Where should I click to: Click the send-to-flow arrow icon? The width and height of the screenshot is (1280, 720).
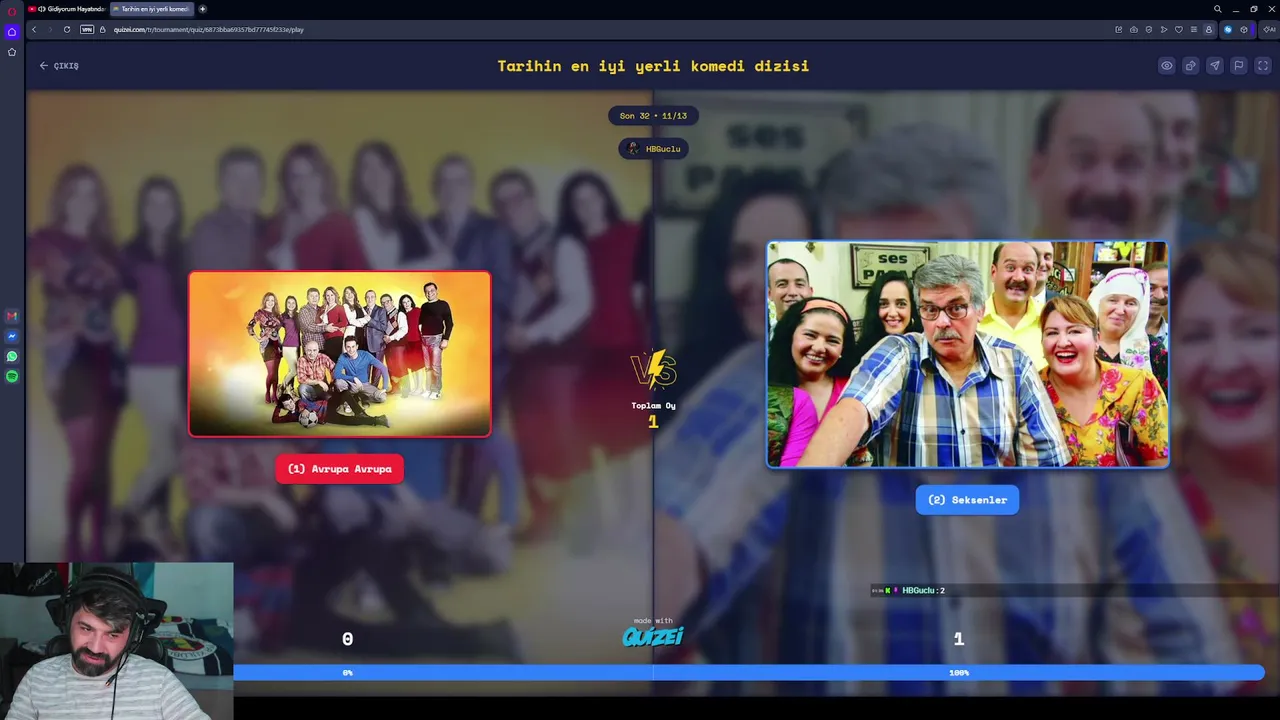point(1164,29)
